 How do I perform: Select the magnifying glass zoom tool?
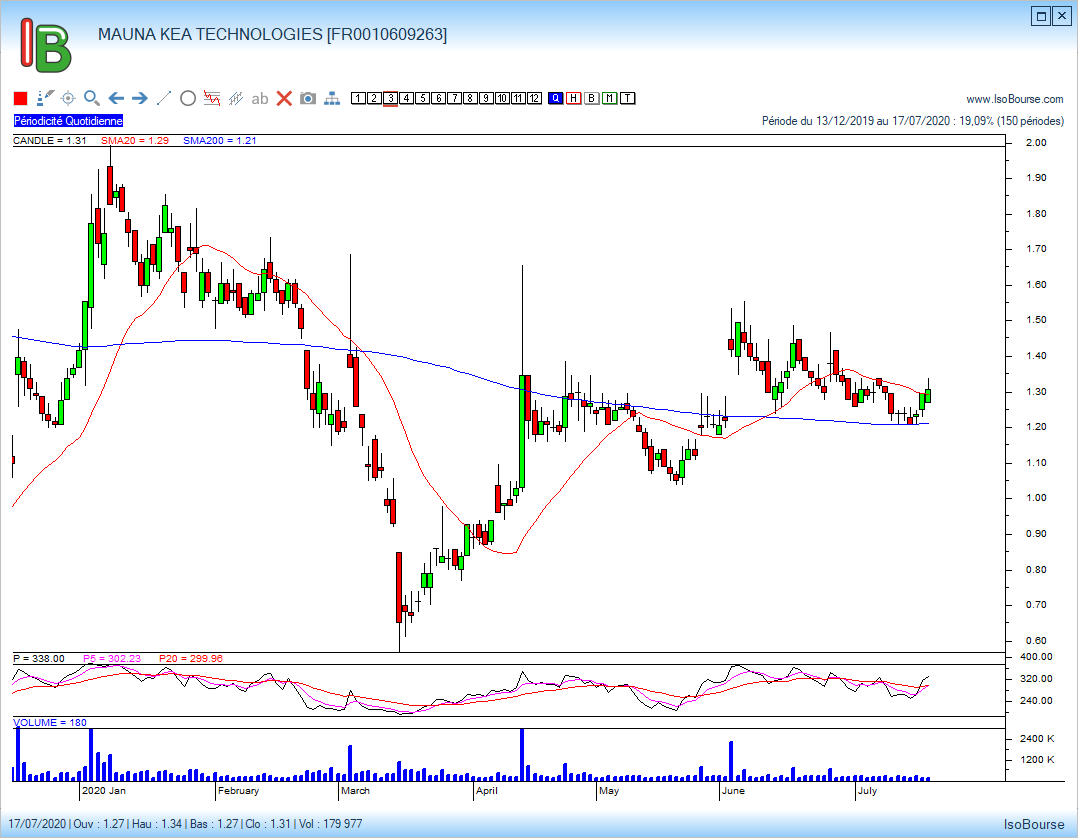point(92,98)
